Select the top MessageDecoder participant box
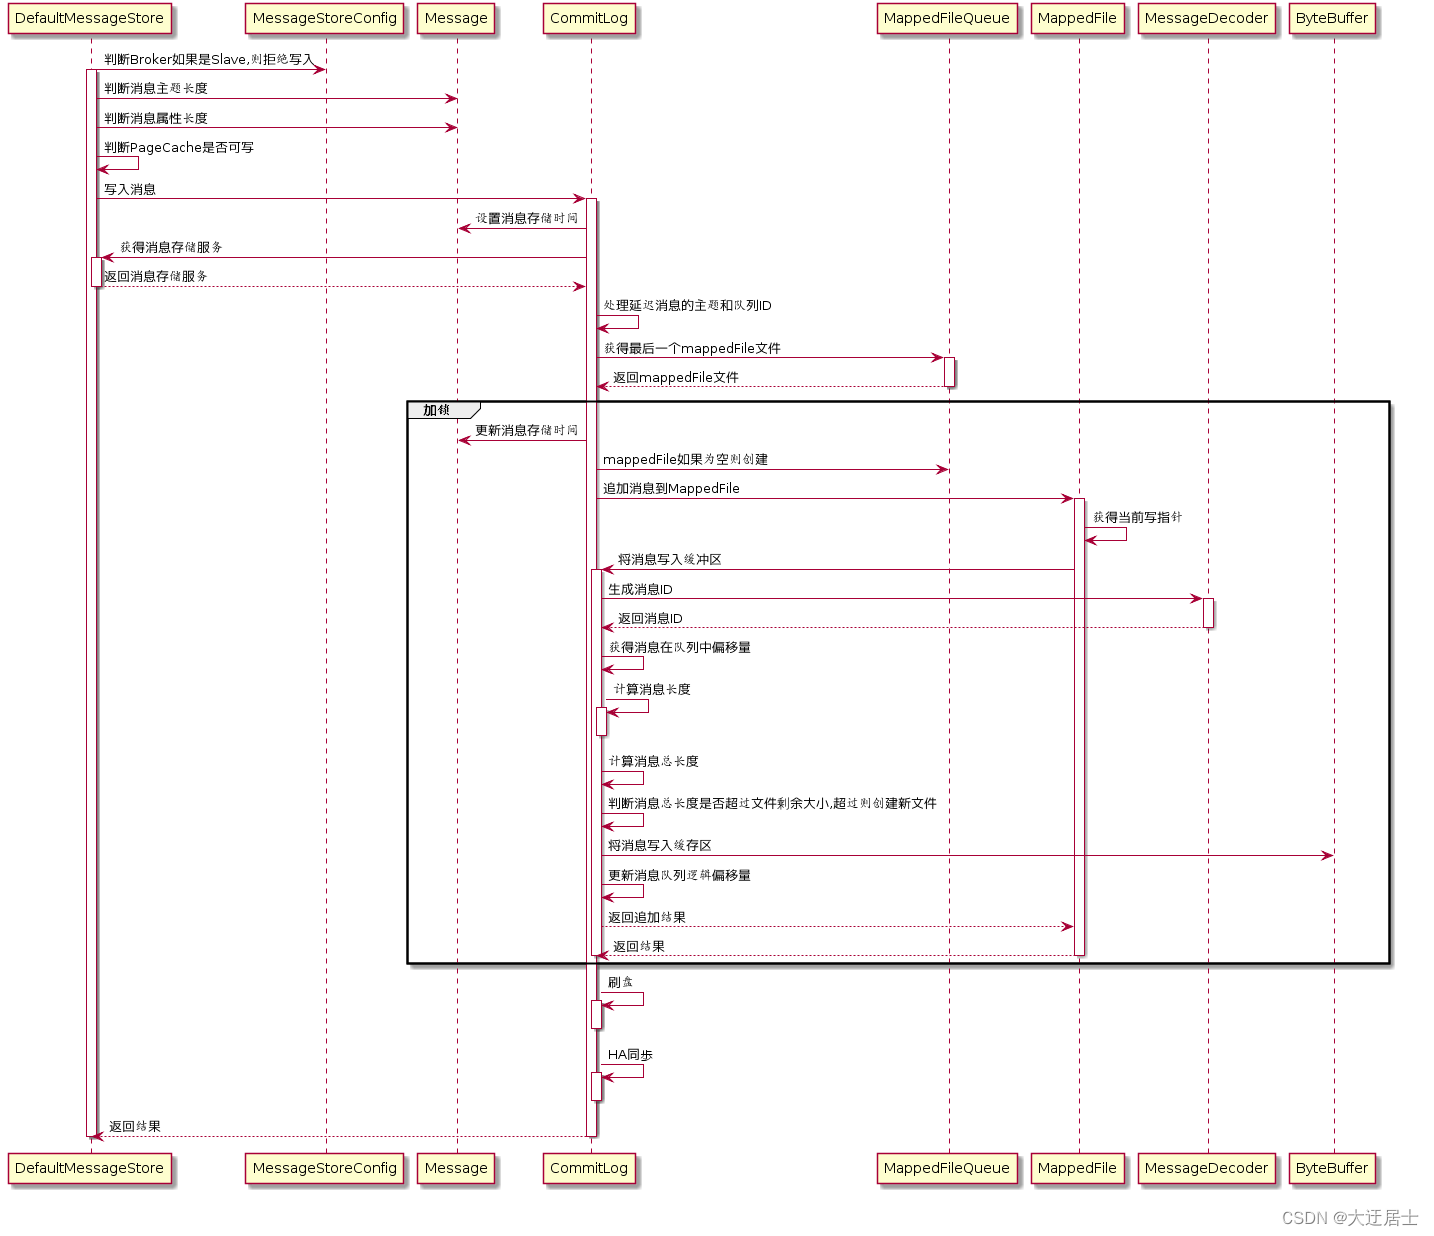The image size is (1434, 1236). [x=1206, y=19]
